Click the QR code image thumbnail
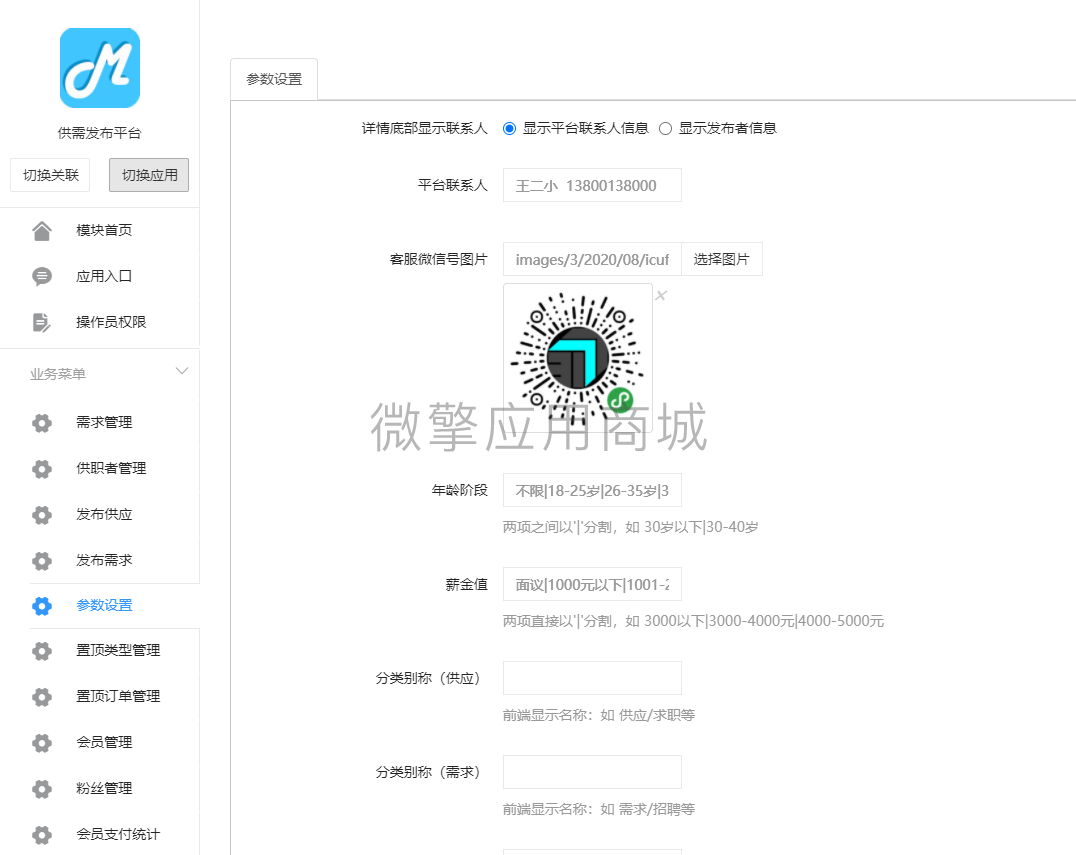The height and width of the screenshot is (855, 1076). [578, 358]
